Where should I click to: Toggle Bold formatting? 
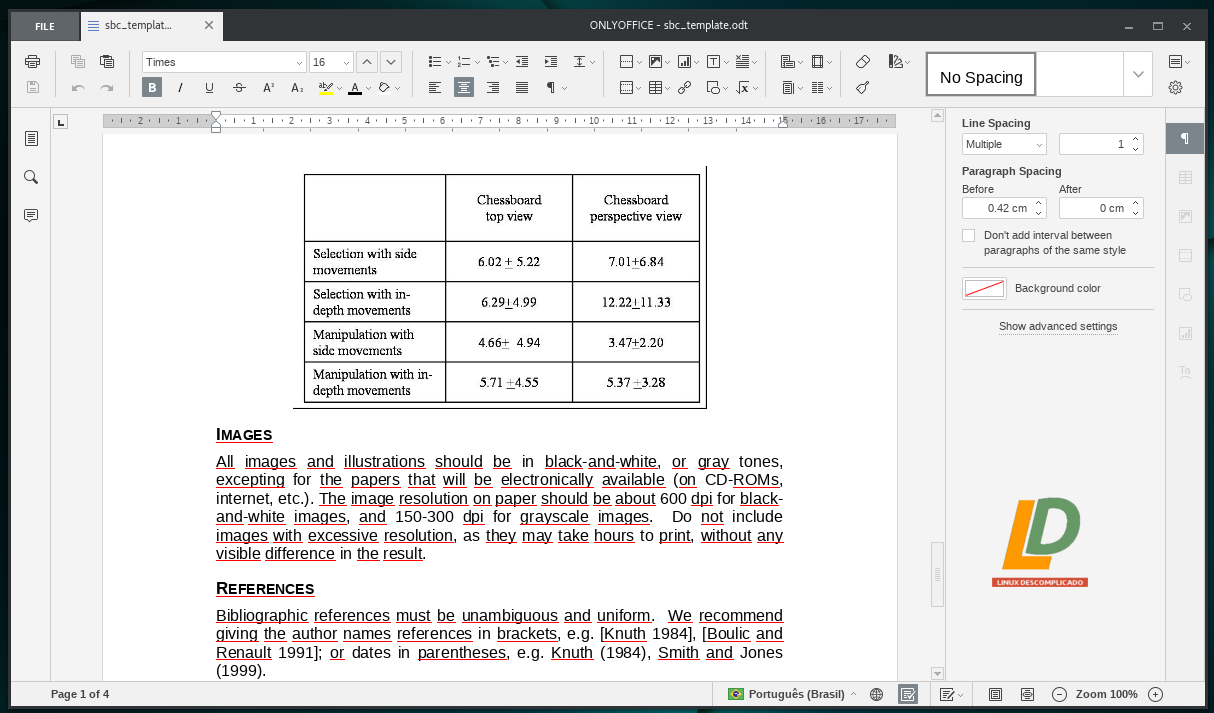[152, 88]
